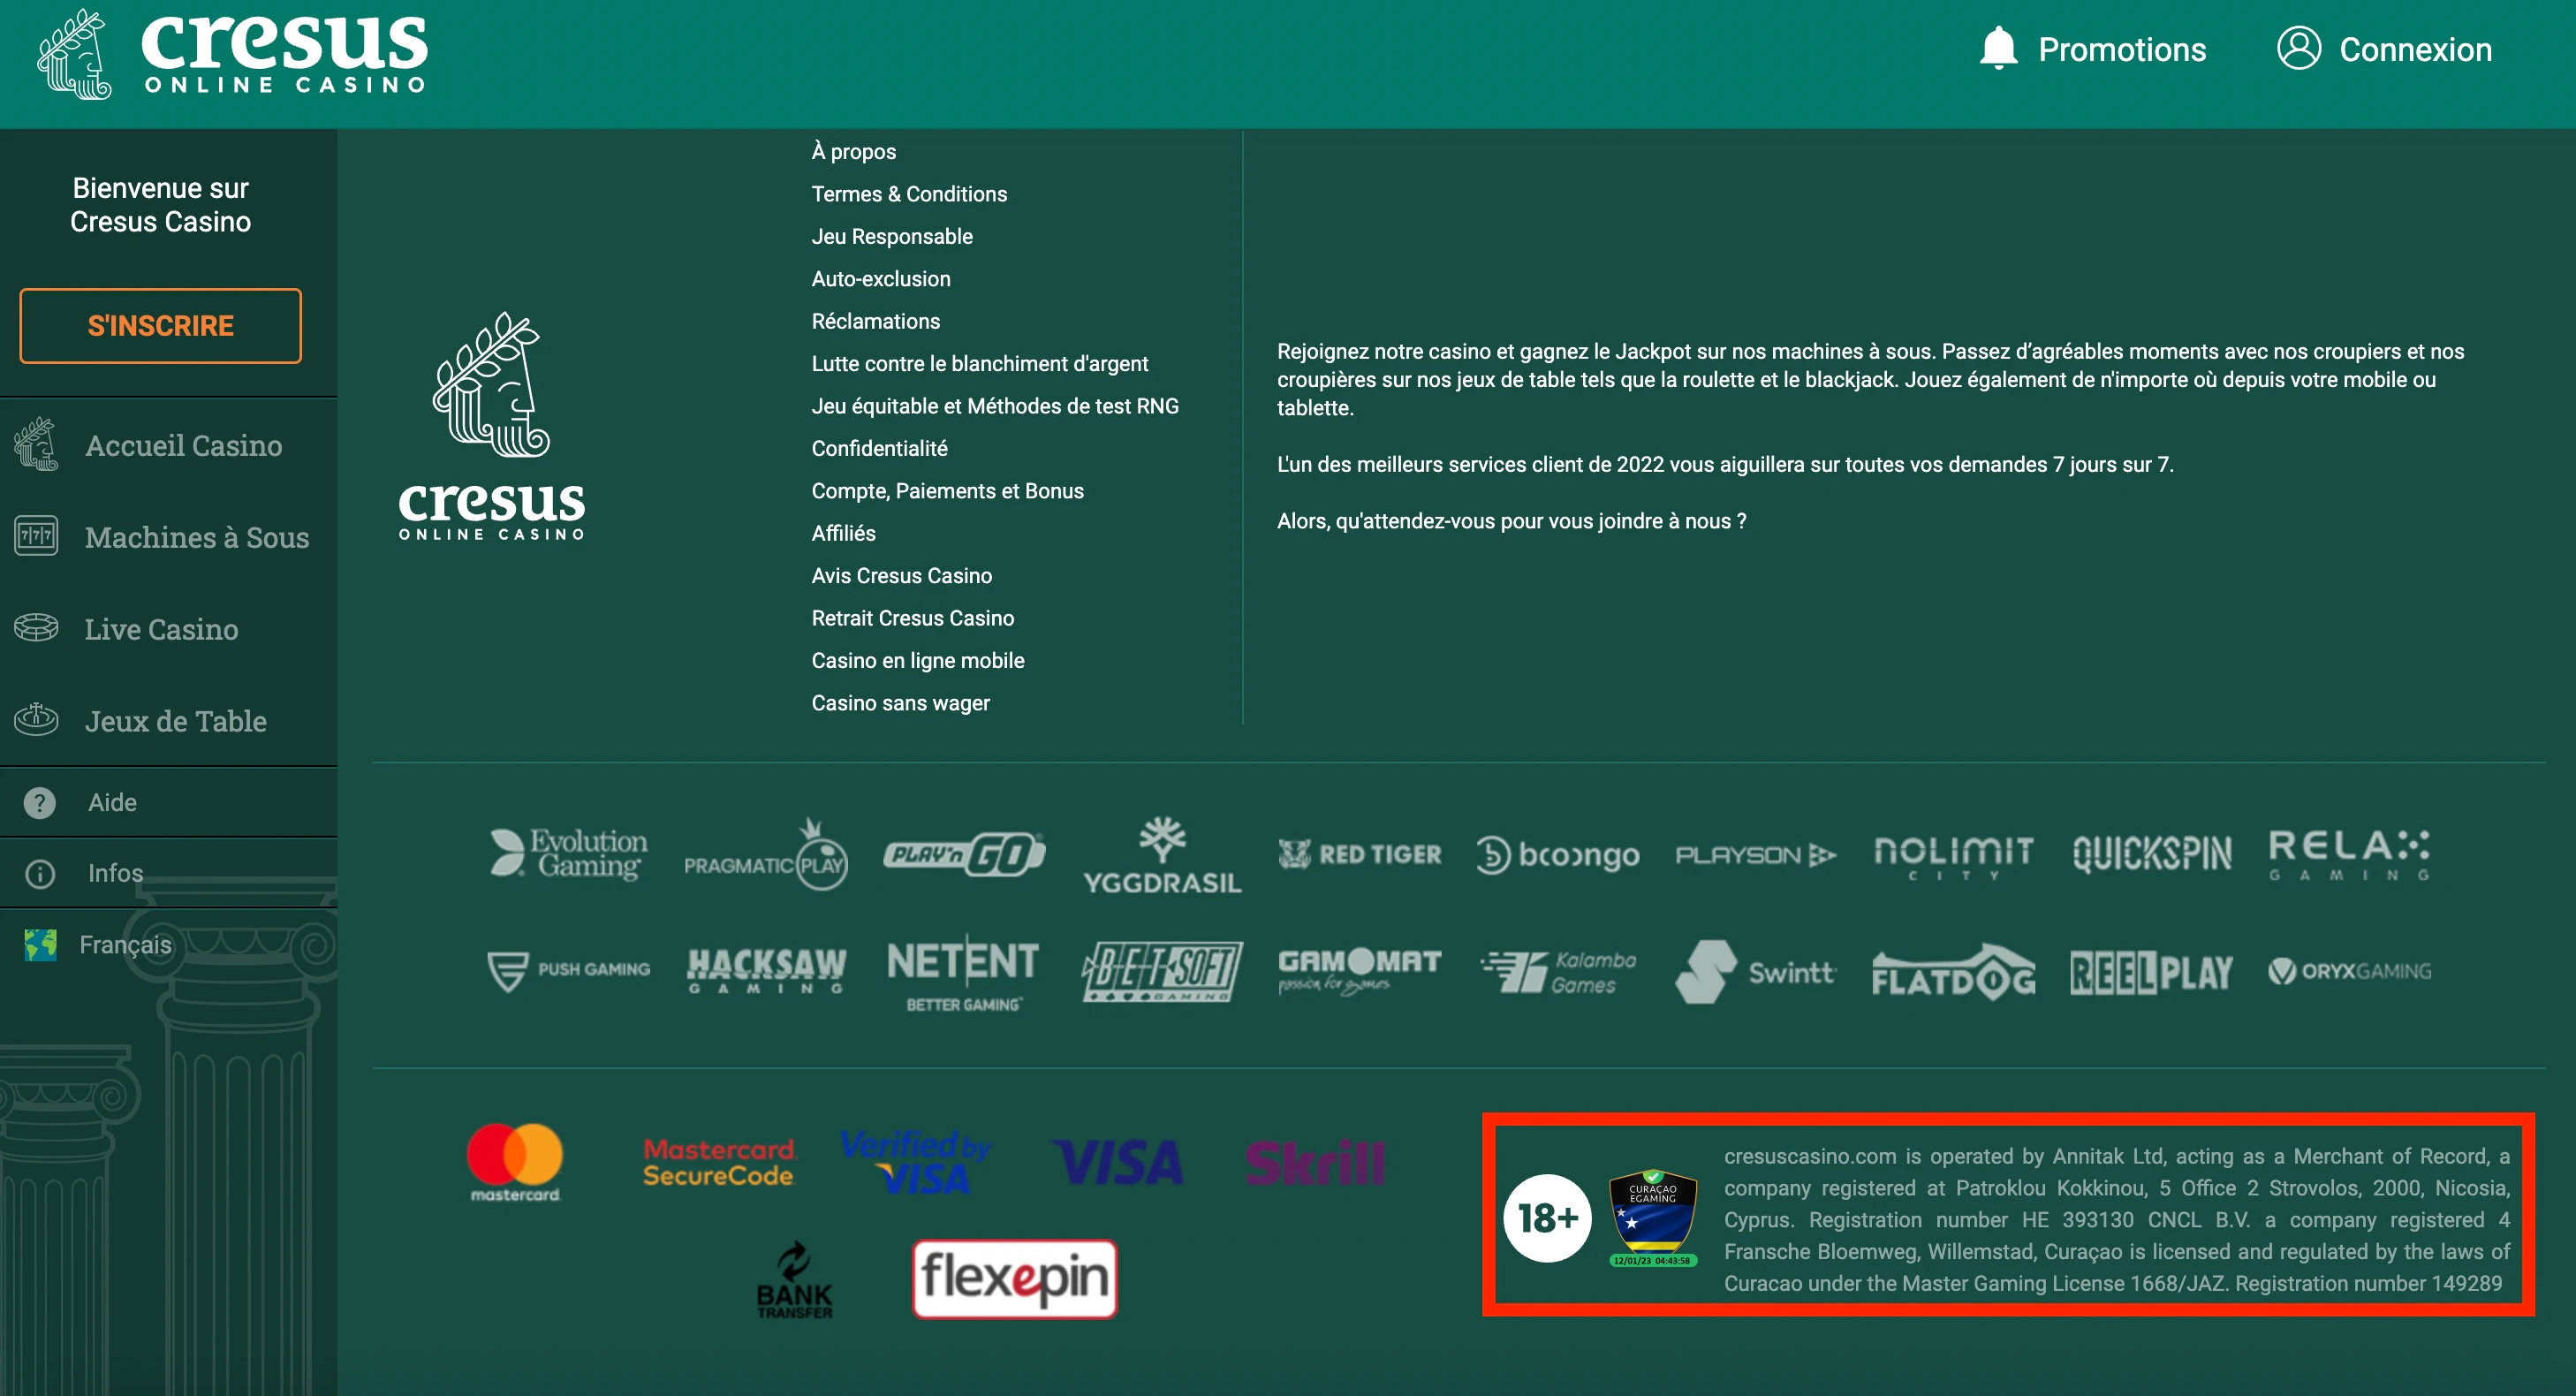The width and height of the screenshot is (2576, 1396).
Task: Click the Yggdrasil provider logo
Action: coord(1162,855)
